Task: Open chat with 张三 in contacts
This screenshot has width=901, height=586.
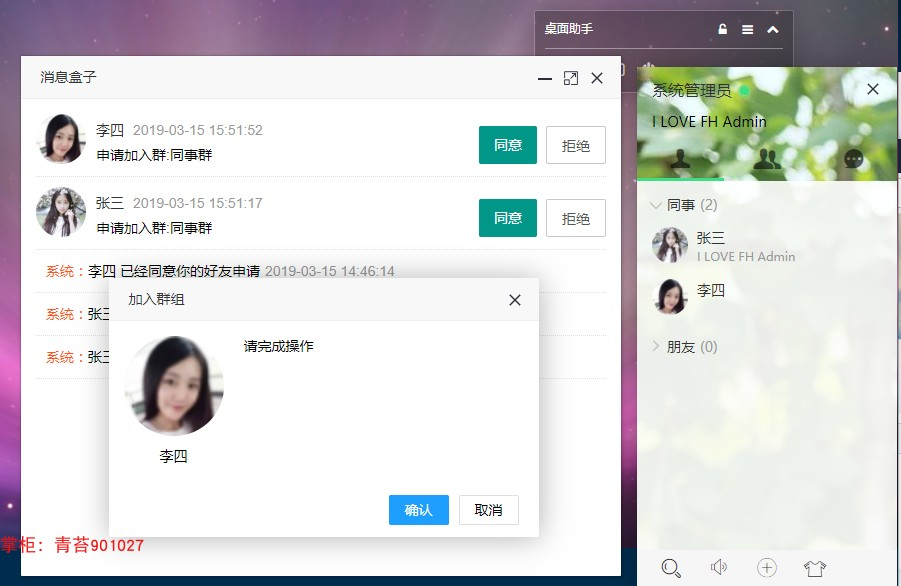Action: pos(767,245)
